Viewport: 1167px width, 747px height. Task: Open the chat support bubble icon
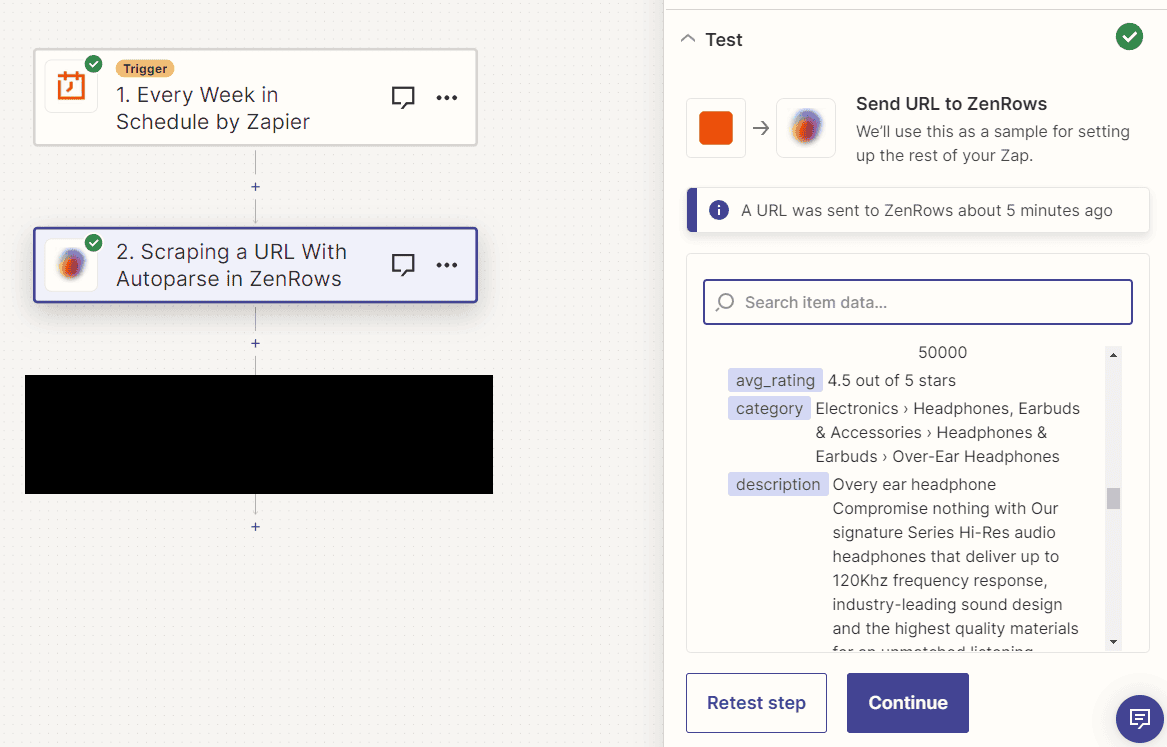pos(1139,719)
